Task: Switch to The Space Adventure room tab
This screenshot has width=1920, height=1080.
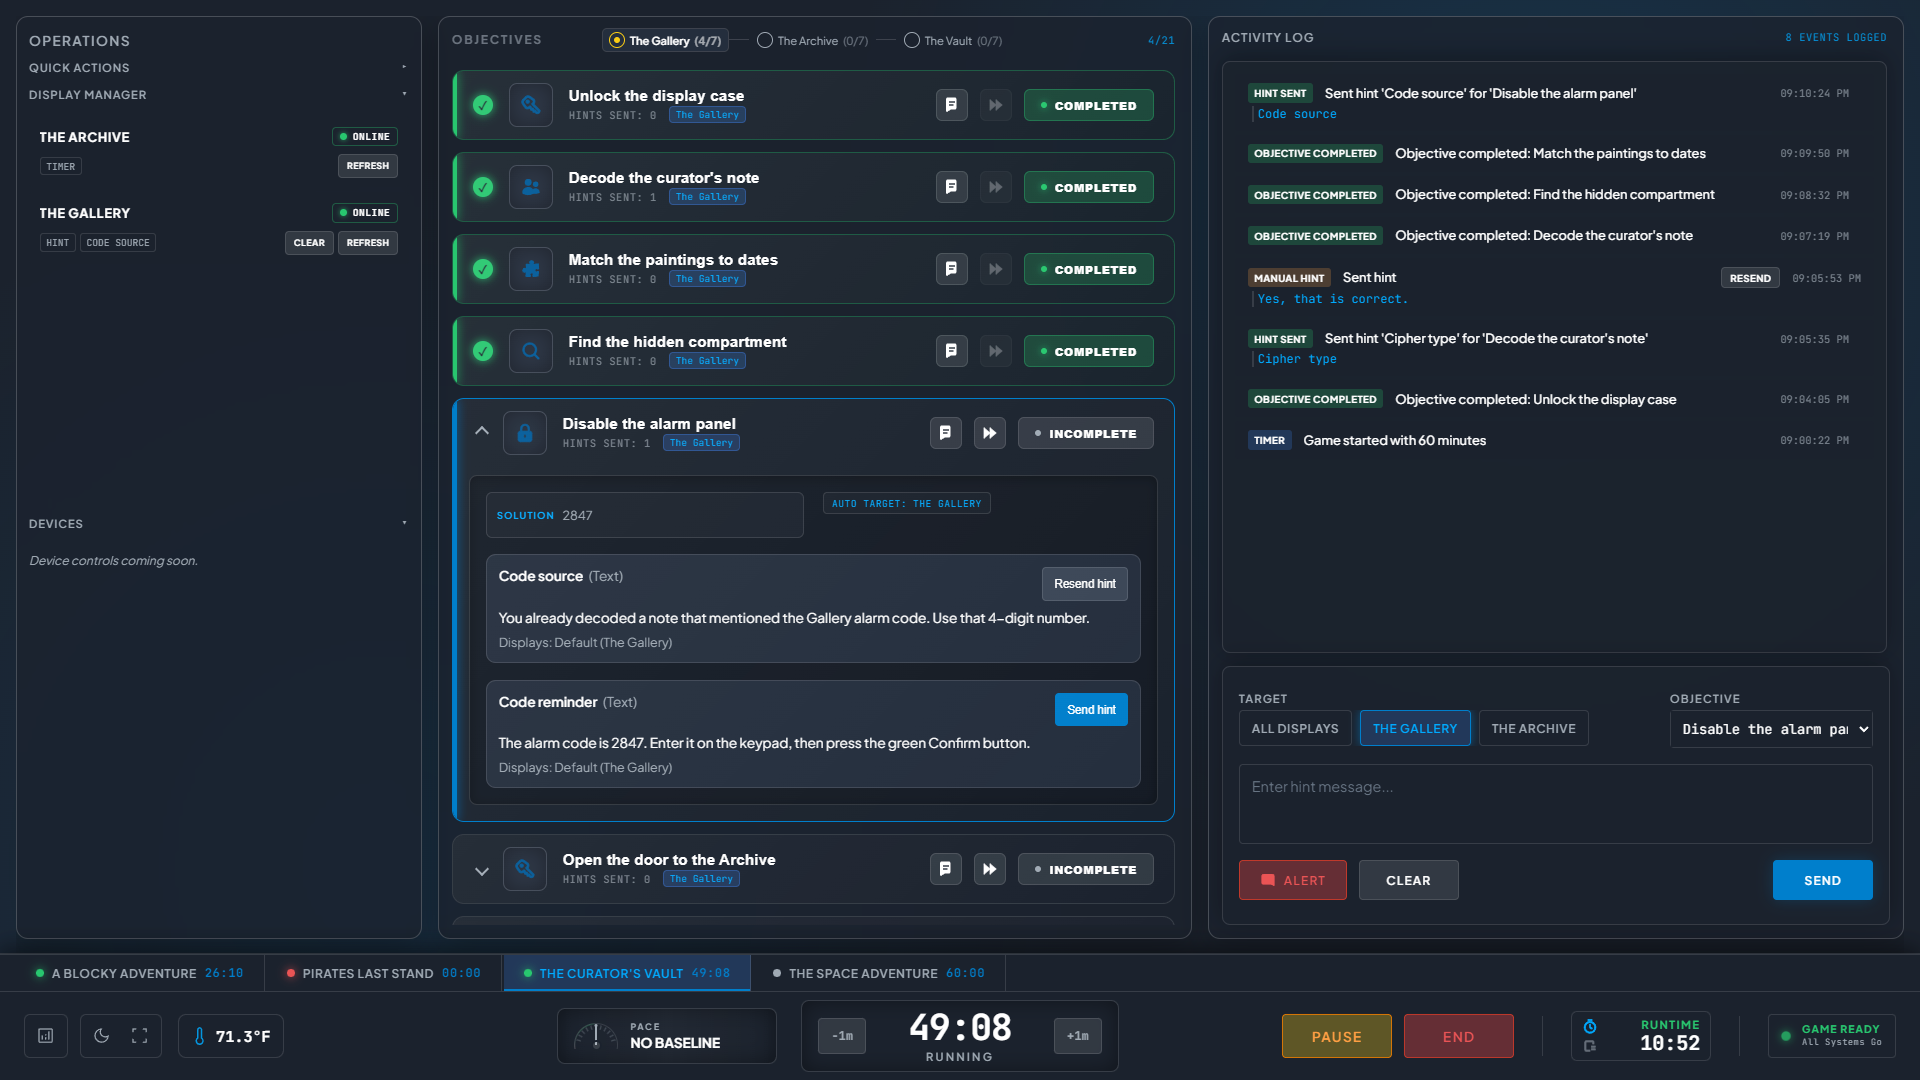Action: 878,973
